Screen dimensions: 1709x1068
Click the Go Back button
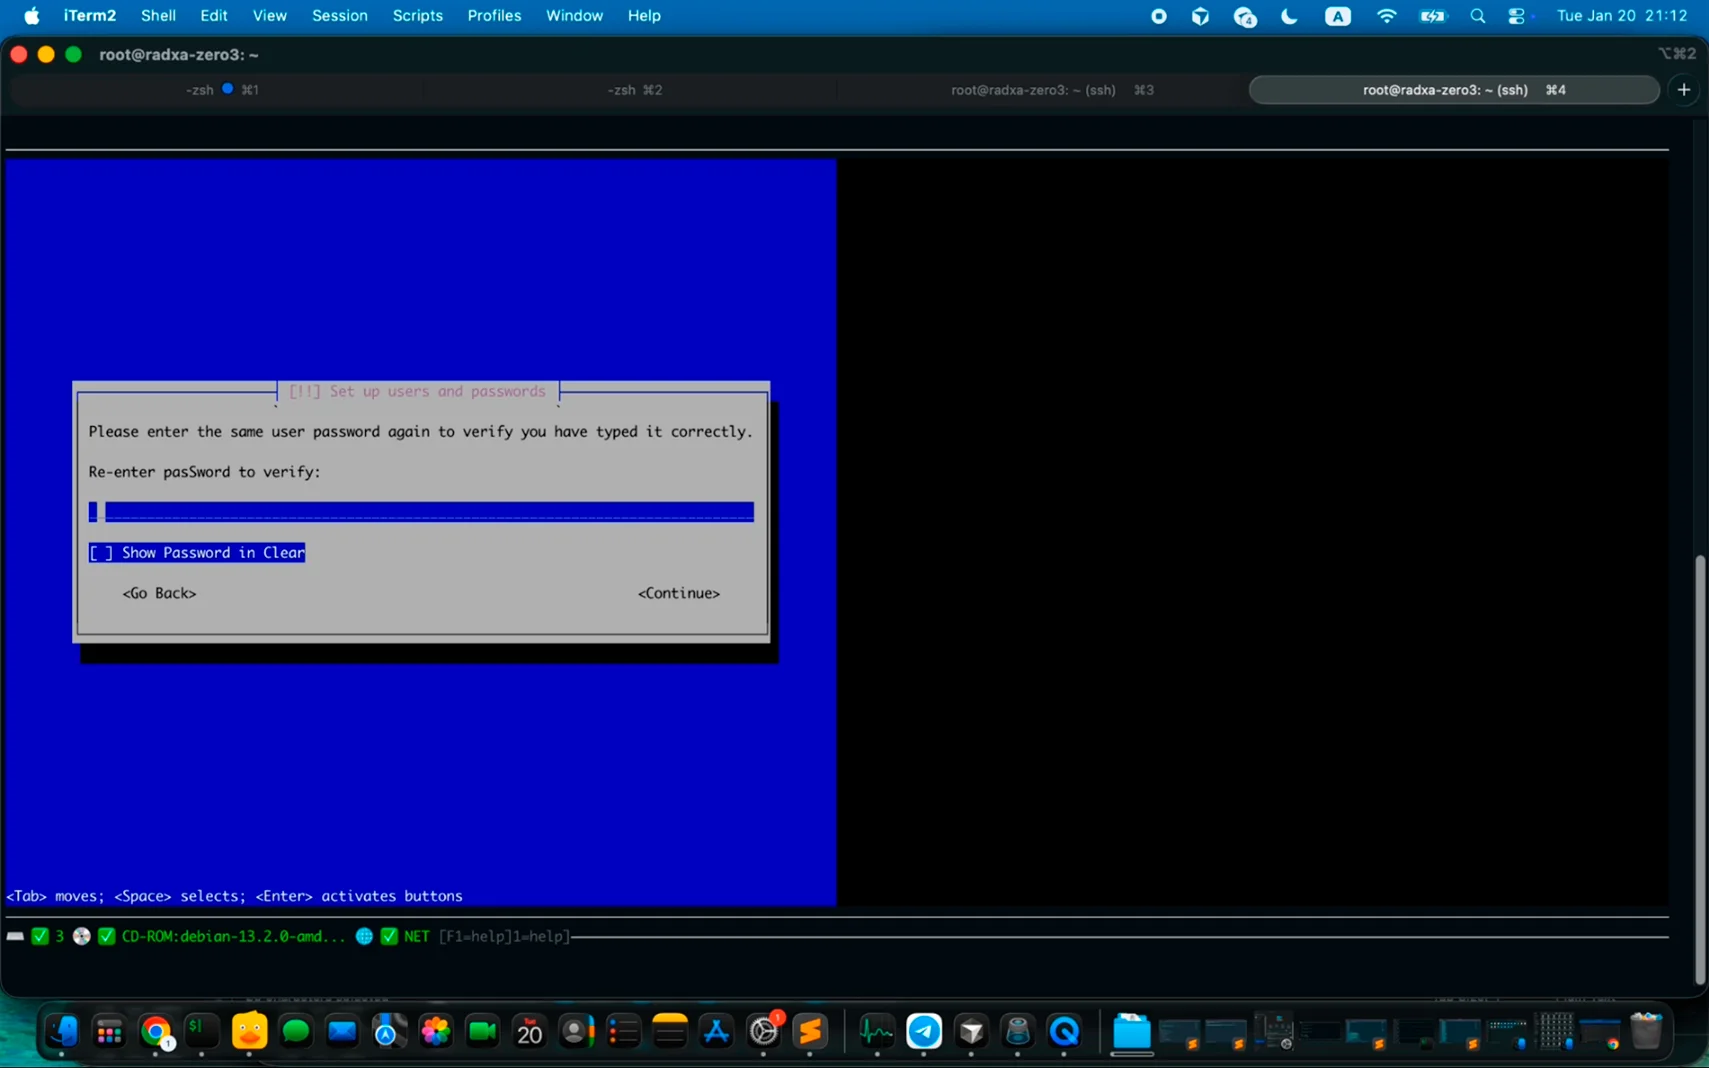point(158,592)
